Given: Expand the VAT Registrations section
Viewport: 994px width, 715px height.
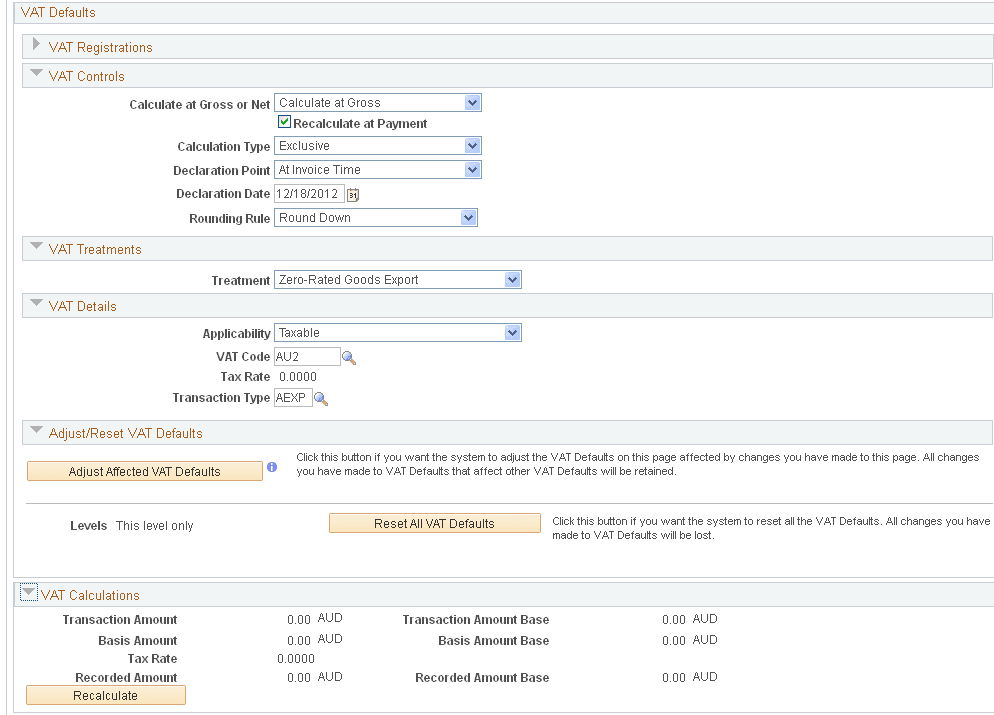Looking at the screenshot, I should [x=36, y=46].
